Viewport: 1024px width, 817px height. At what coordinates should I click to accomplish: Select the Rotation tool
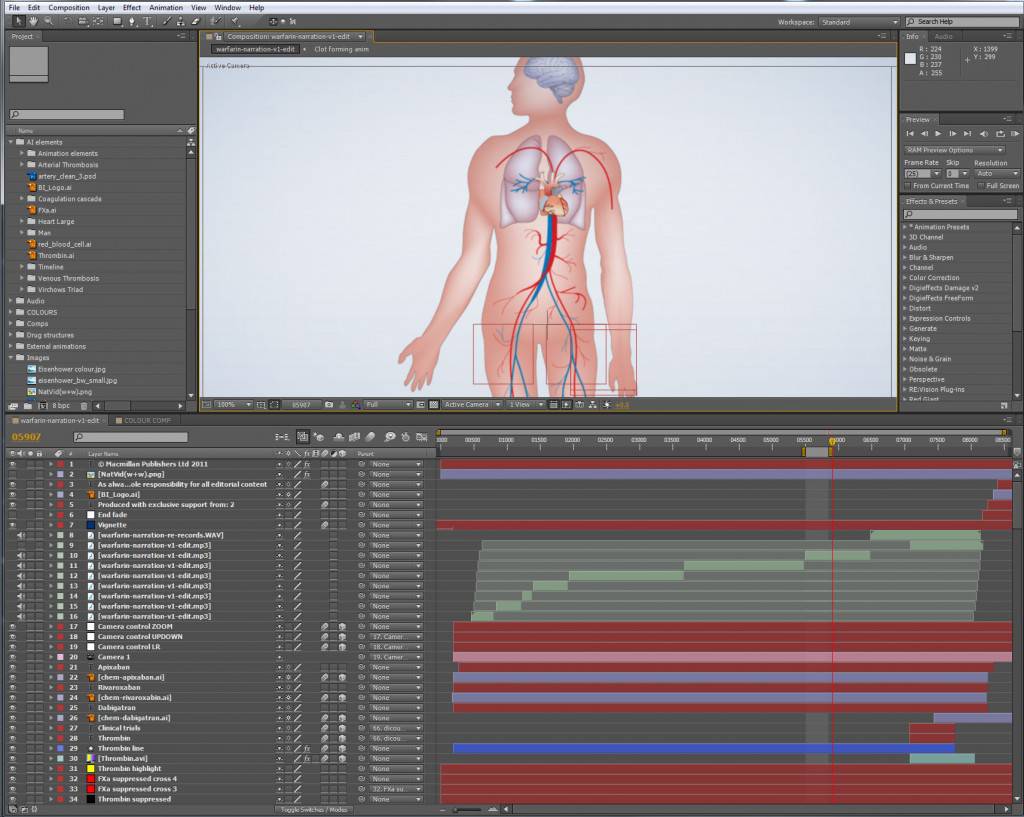(66, 21)
